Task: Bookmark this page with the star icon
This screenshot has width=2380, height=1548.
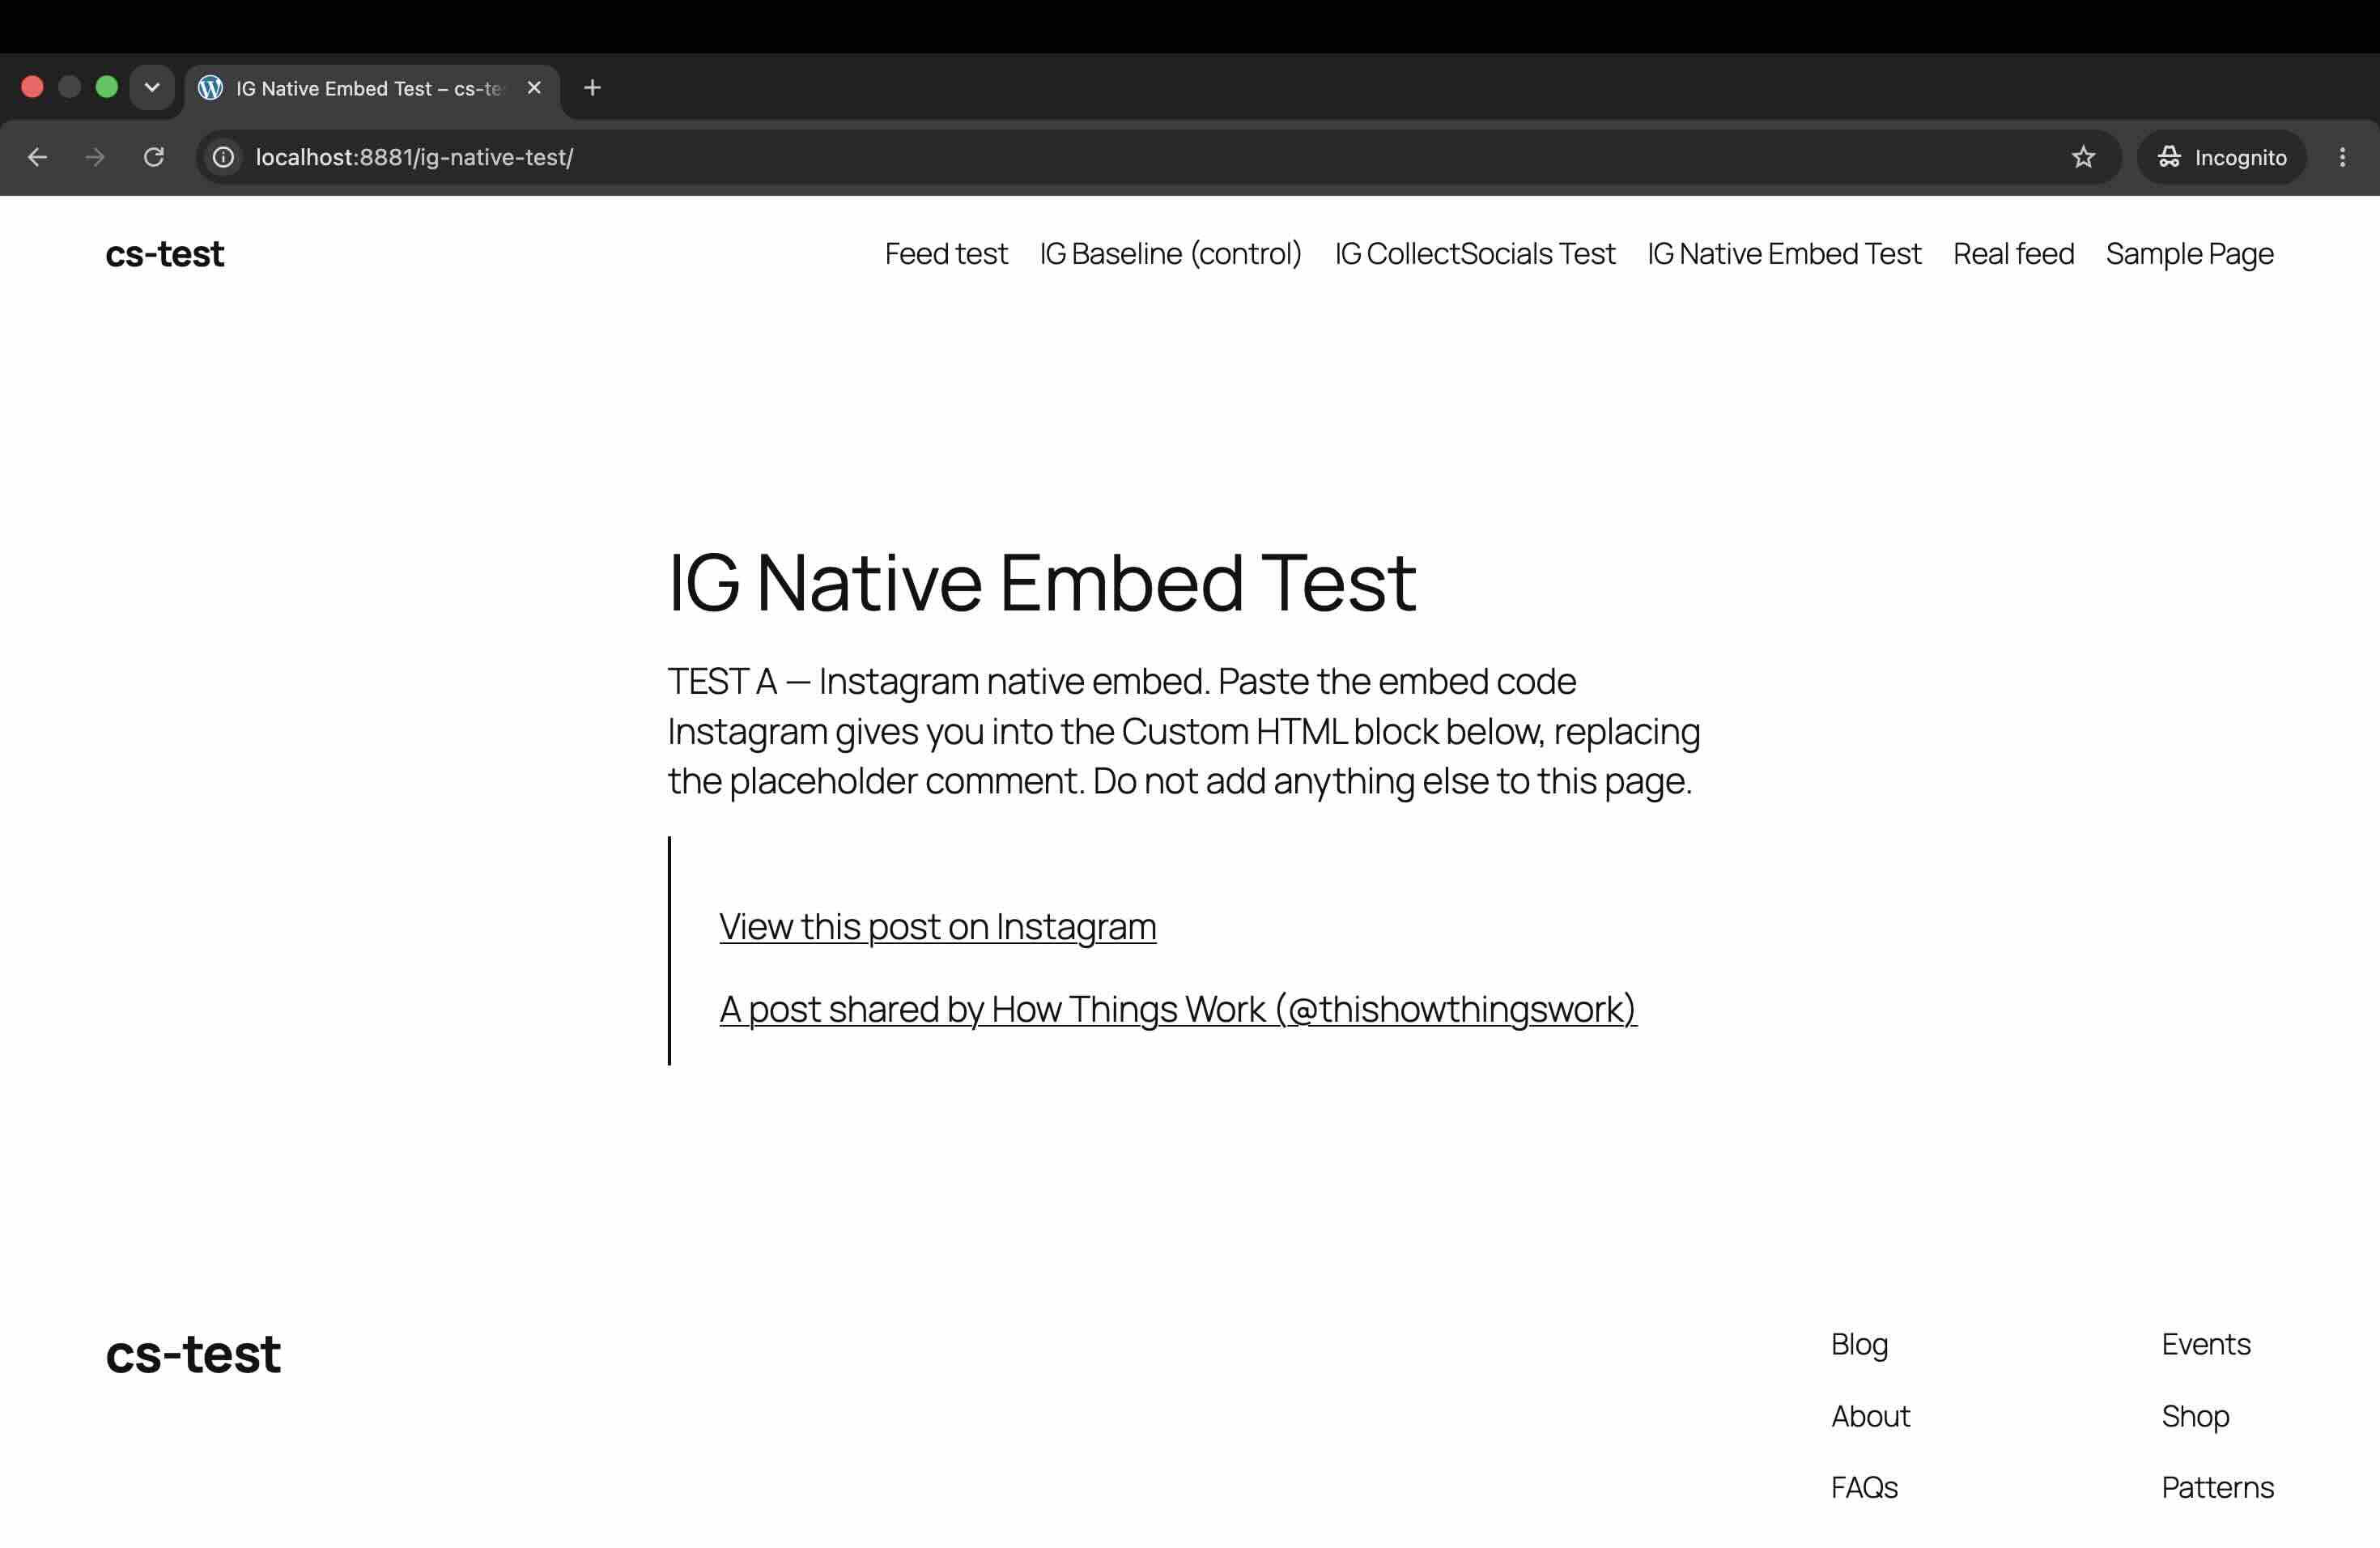Action: (2083, 157)
